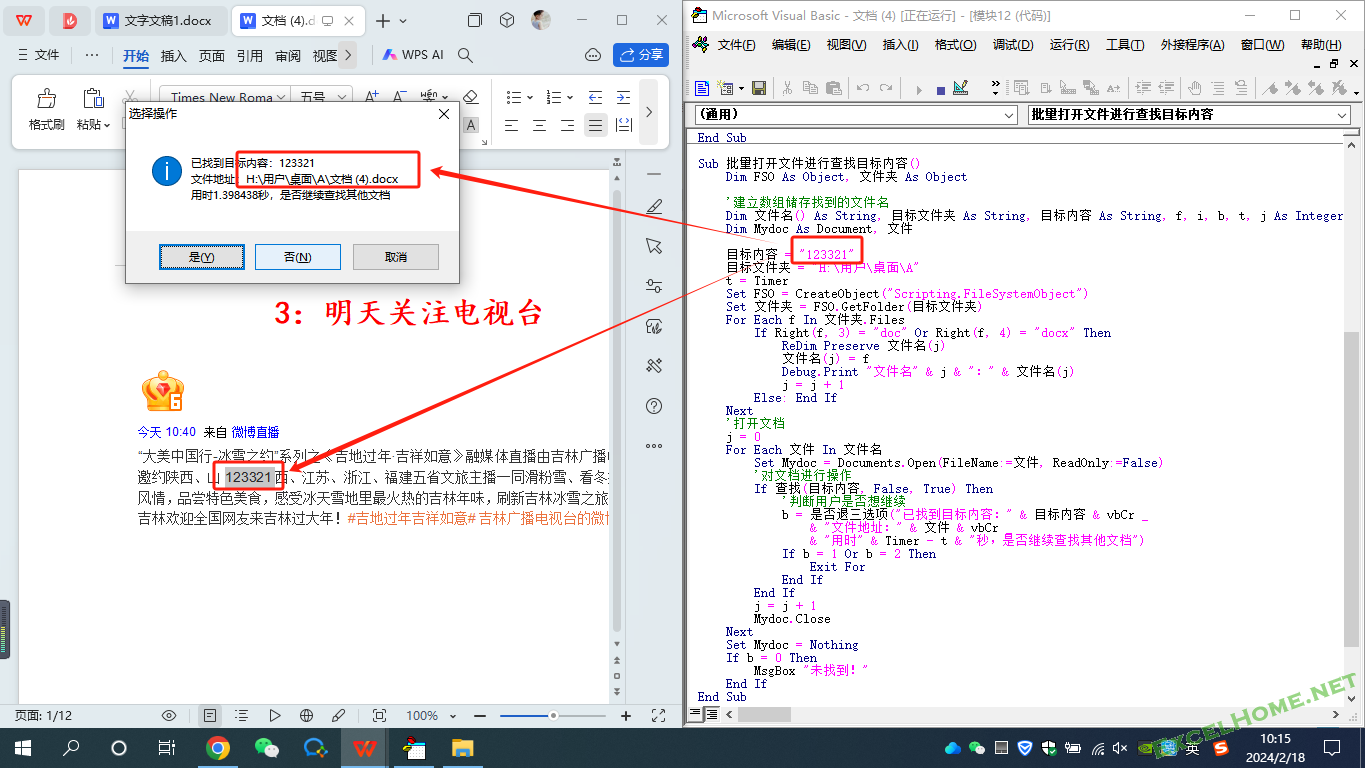1365x768 pixels.
Task: Expand more ribbon tabs chevron after 视图
Action: tap(348, 55)
